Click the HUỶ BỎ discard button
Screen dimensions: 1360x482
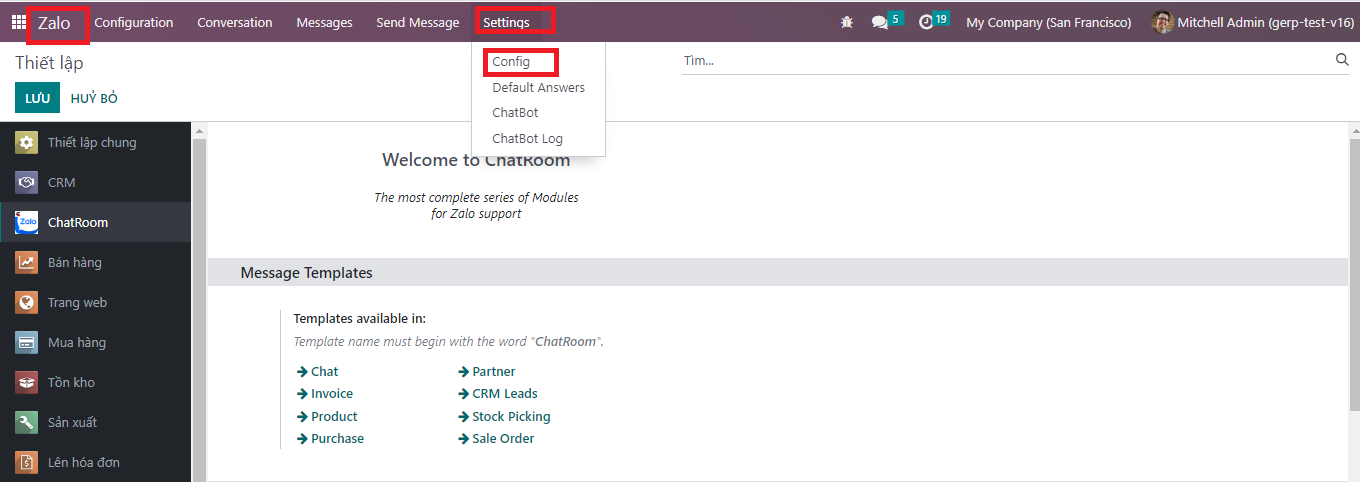(94, 98)
